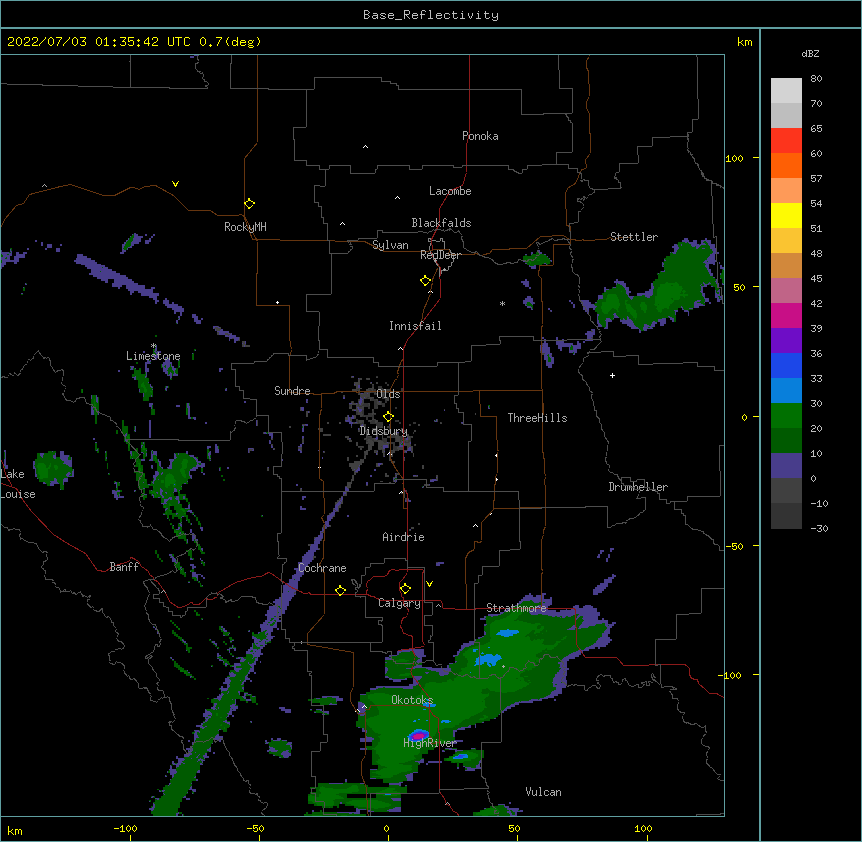Click the yellow diamond marker below RedDeer
Viewport: 862px width, 842px height.
[426, 281]
